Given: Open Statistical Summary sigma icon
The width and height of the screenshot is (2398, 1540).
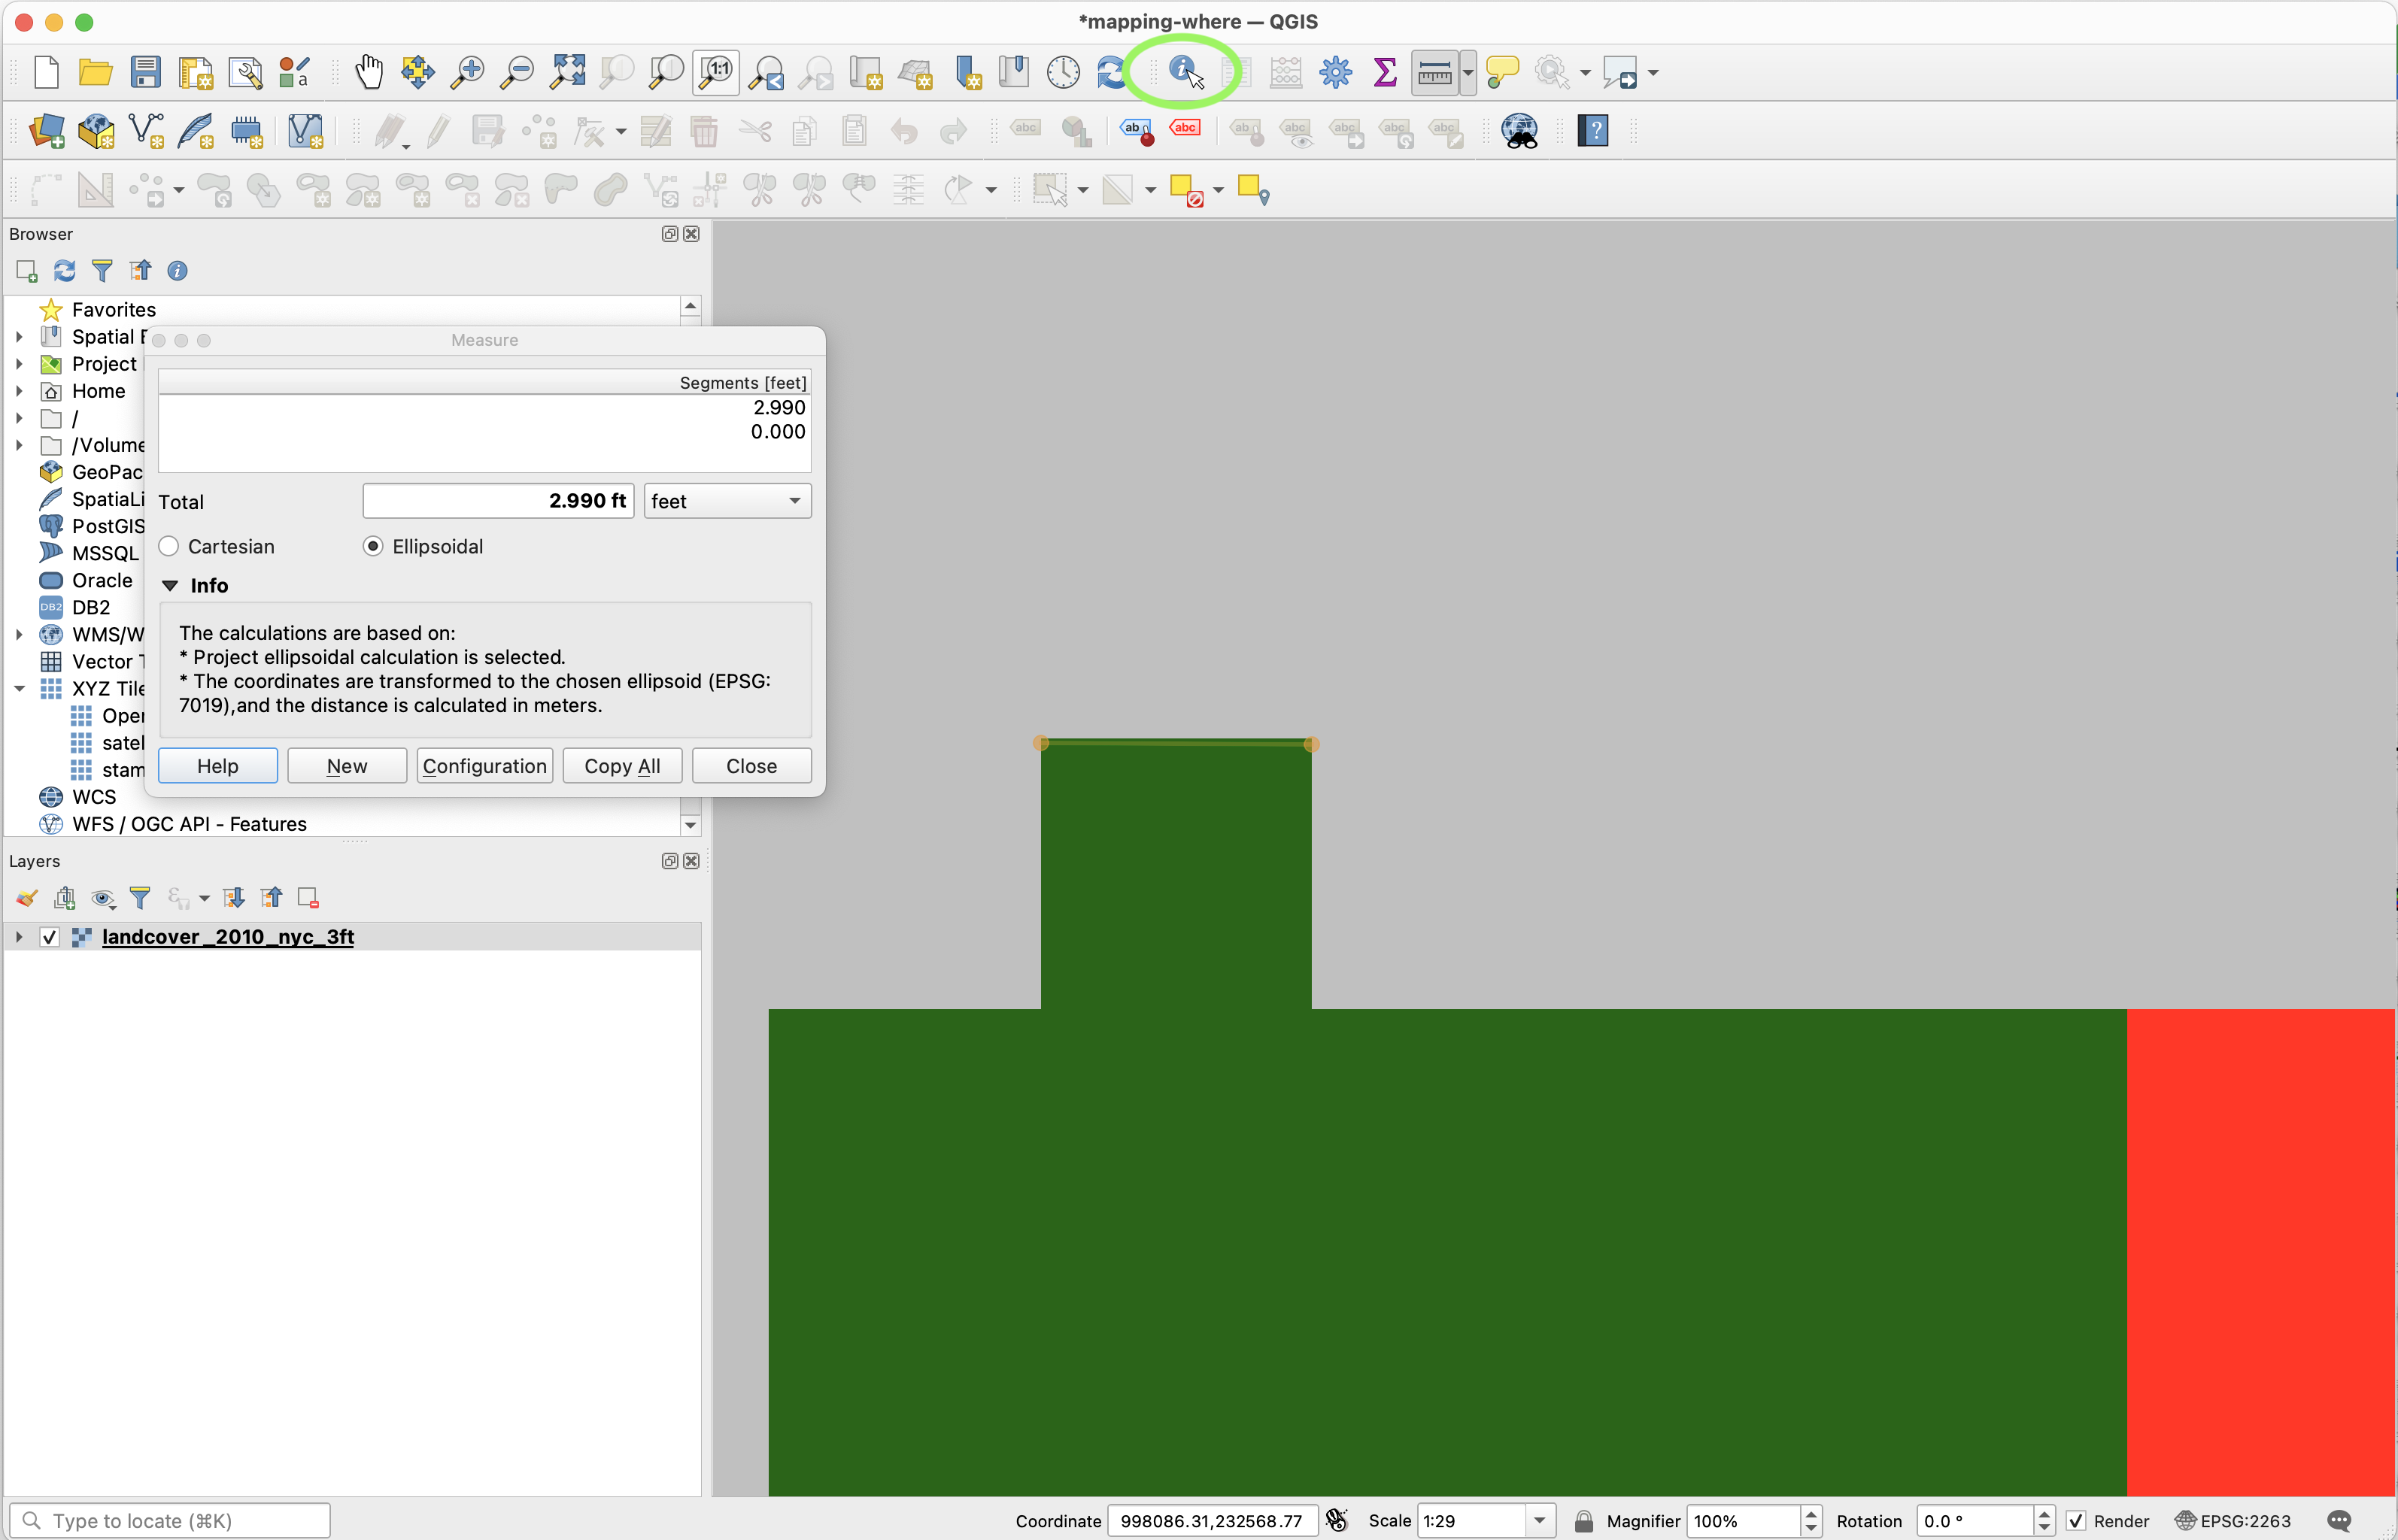Looking at the screenshot, I should tap(1385, 72).
